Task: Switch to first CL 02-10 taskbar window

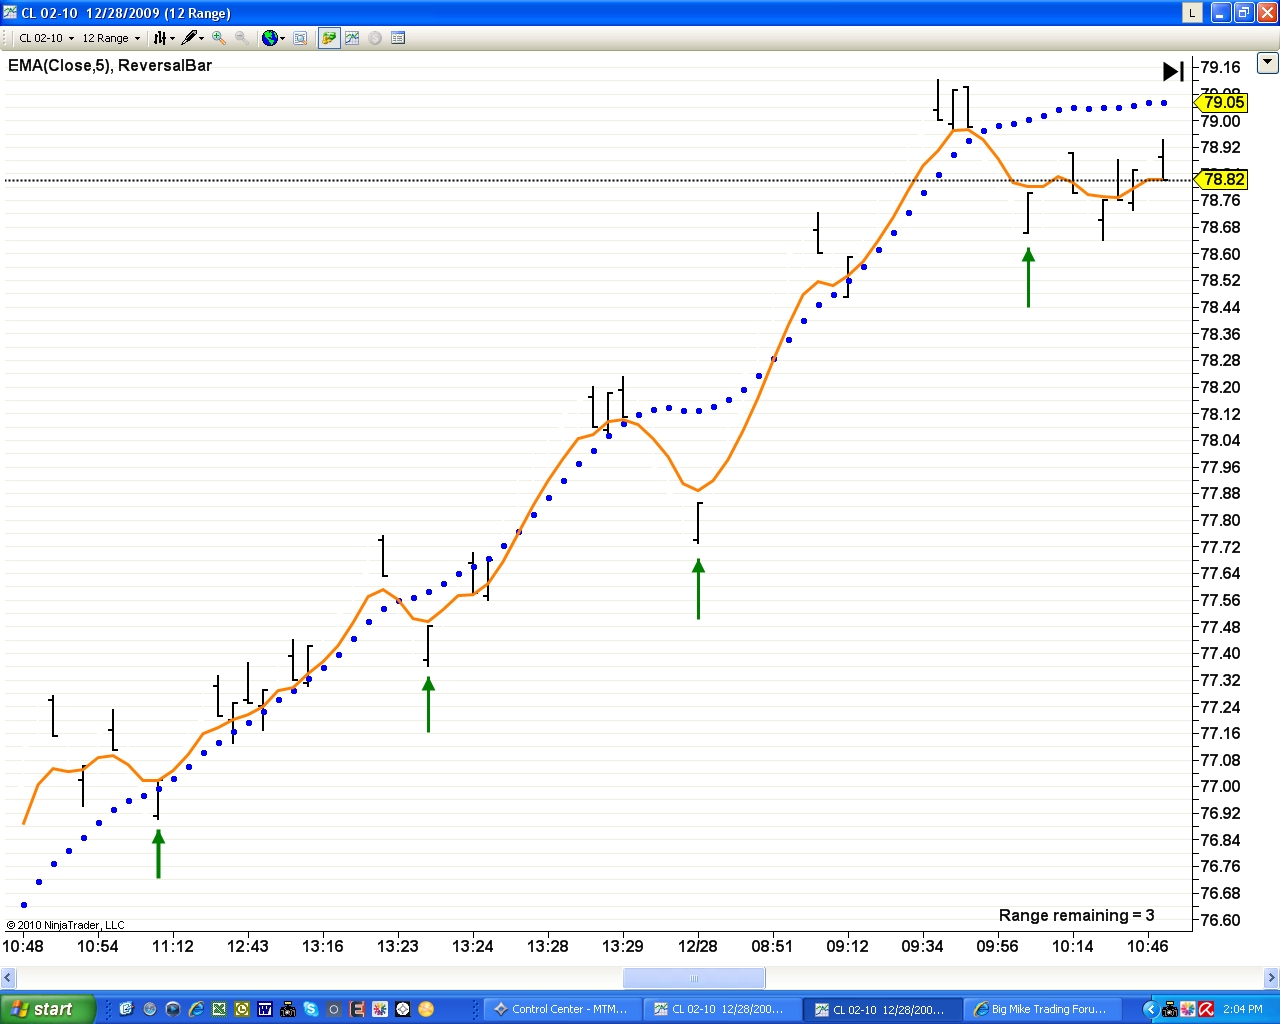Action: click(x=721, y=1009)
